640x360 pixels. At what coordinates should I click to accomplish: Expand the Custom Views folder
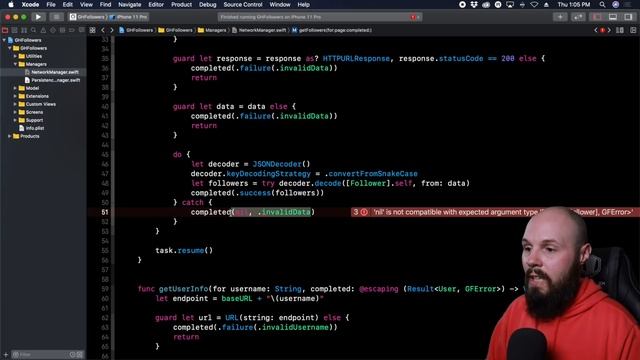coord(15,104)
